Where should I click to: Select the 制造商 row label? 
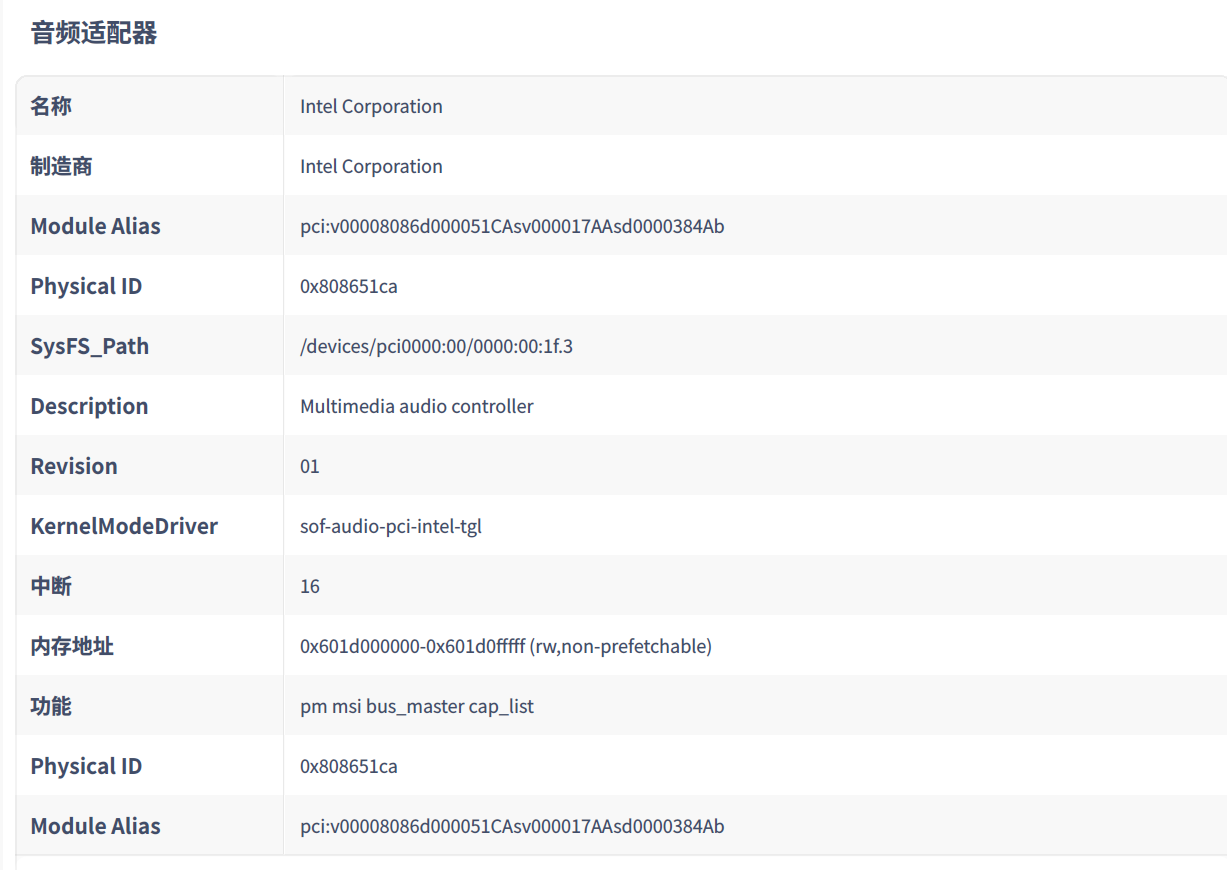coord(61,166)
